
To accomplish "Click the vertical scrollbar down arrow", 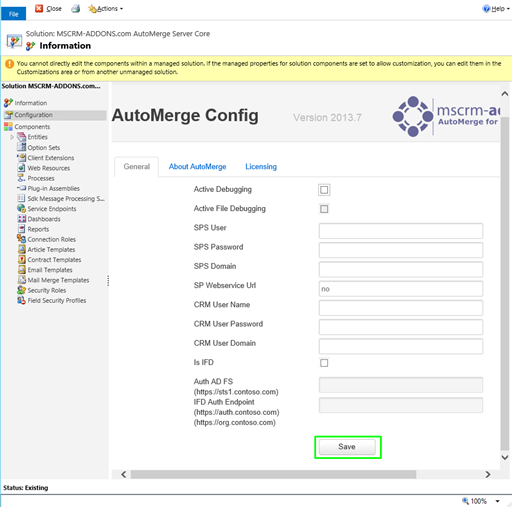I will point(505,457).
